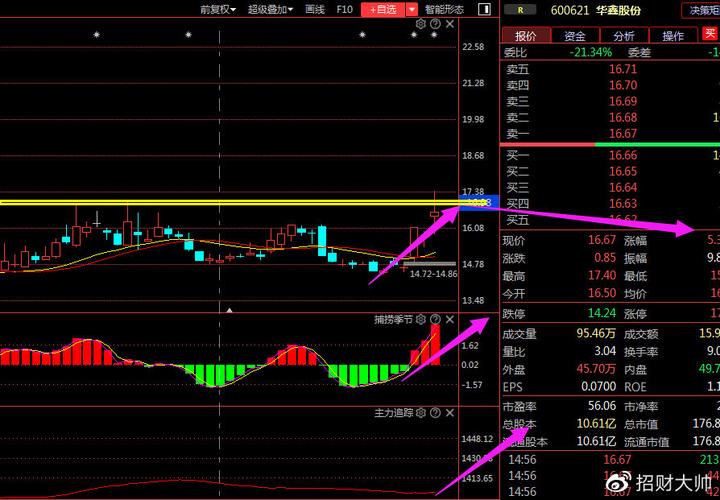Switch to the 资金 tab
The image size is (720, 500).
click(x=575, y=36)
